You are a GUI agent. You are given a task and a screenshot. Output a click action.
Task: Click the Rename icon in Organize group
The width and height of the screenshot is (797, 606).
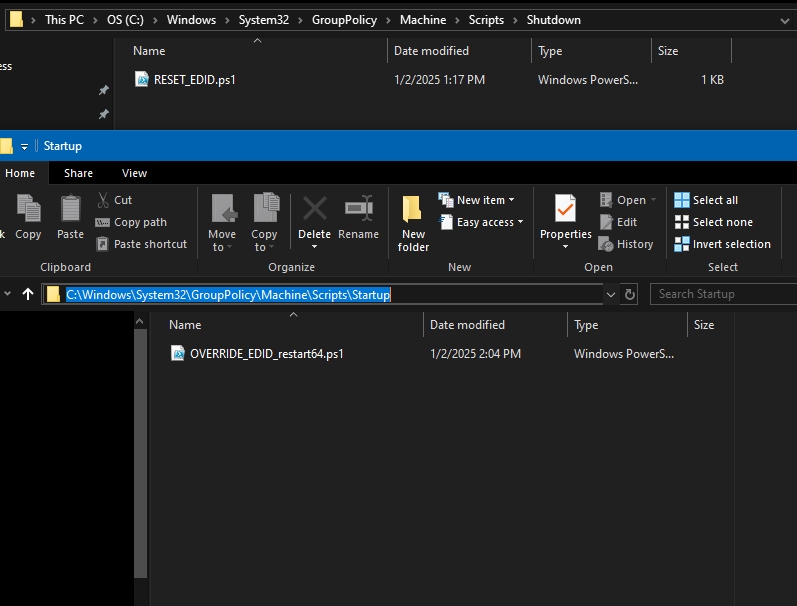point(358,217)
